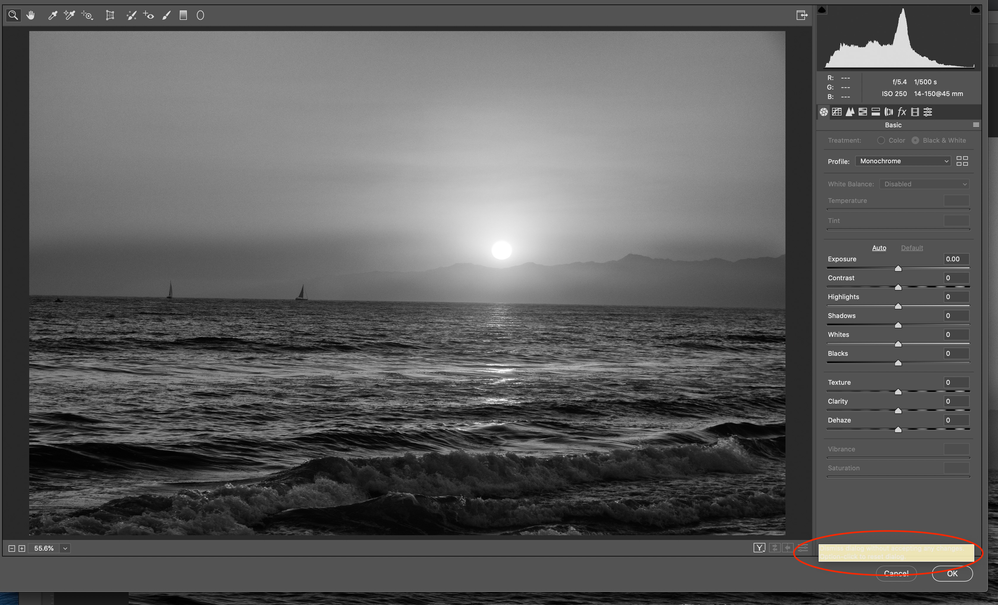Screen dimensions: 998x605
Task: Cycle the before/after view Y button
Action: pyautogui.click(x=759, y=548)
